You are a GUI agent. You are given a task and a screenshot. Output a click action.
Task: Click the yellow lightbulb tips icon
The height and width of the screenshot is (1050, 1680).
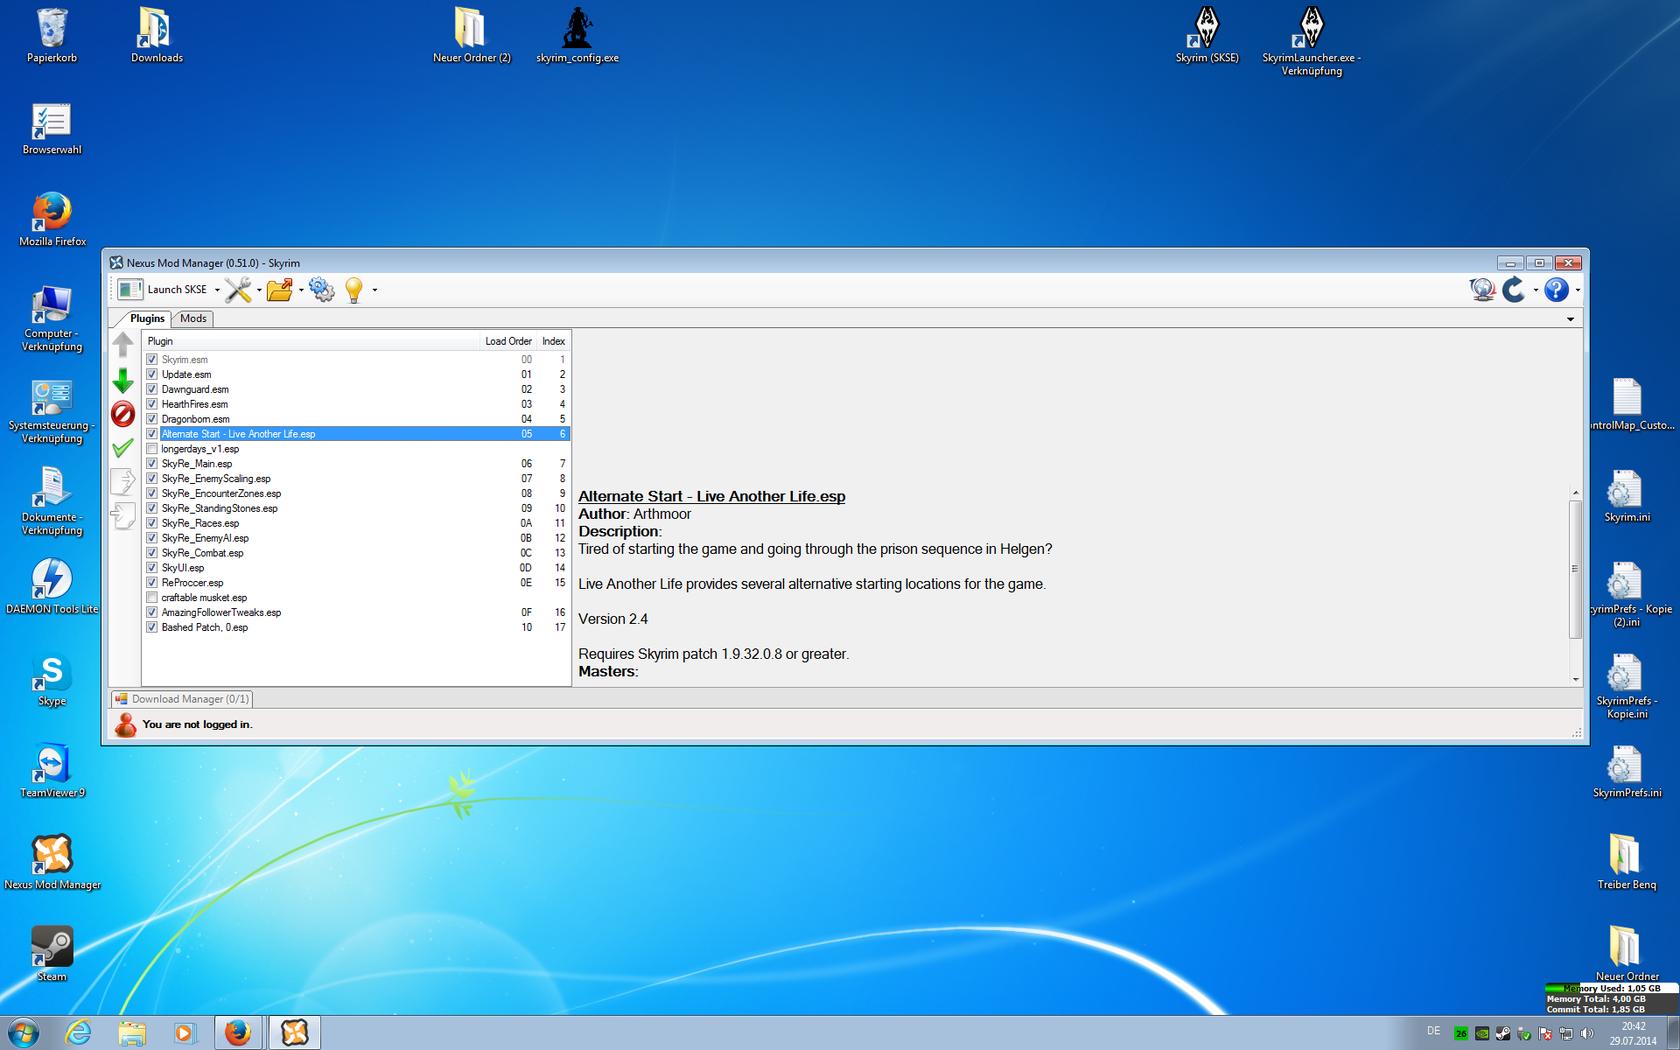[x=353, y=290]
